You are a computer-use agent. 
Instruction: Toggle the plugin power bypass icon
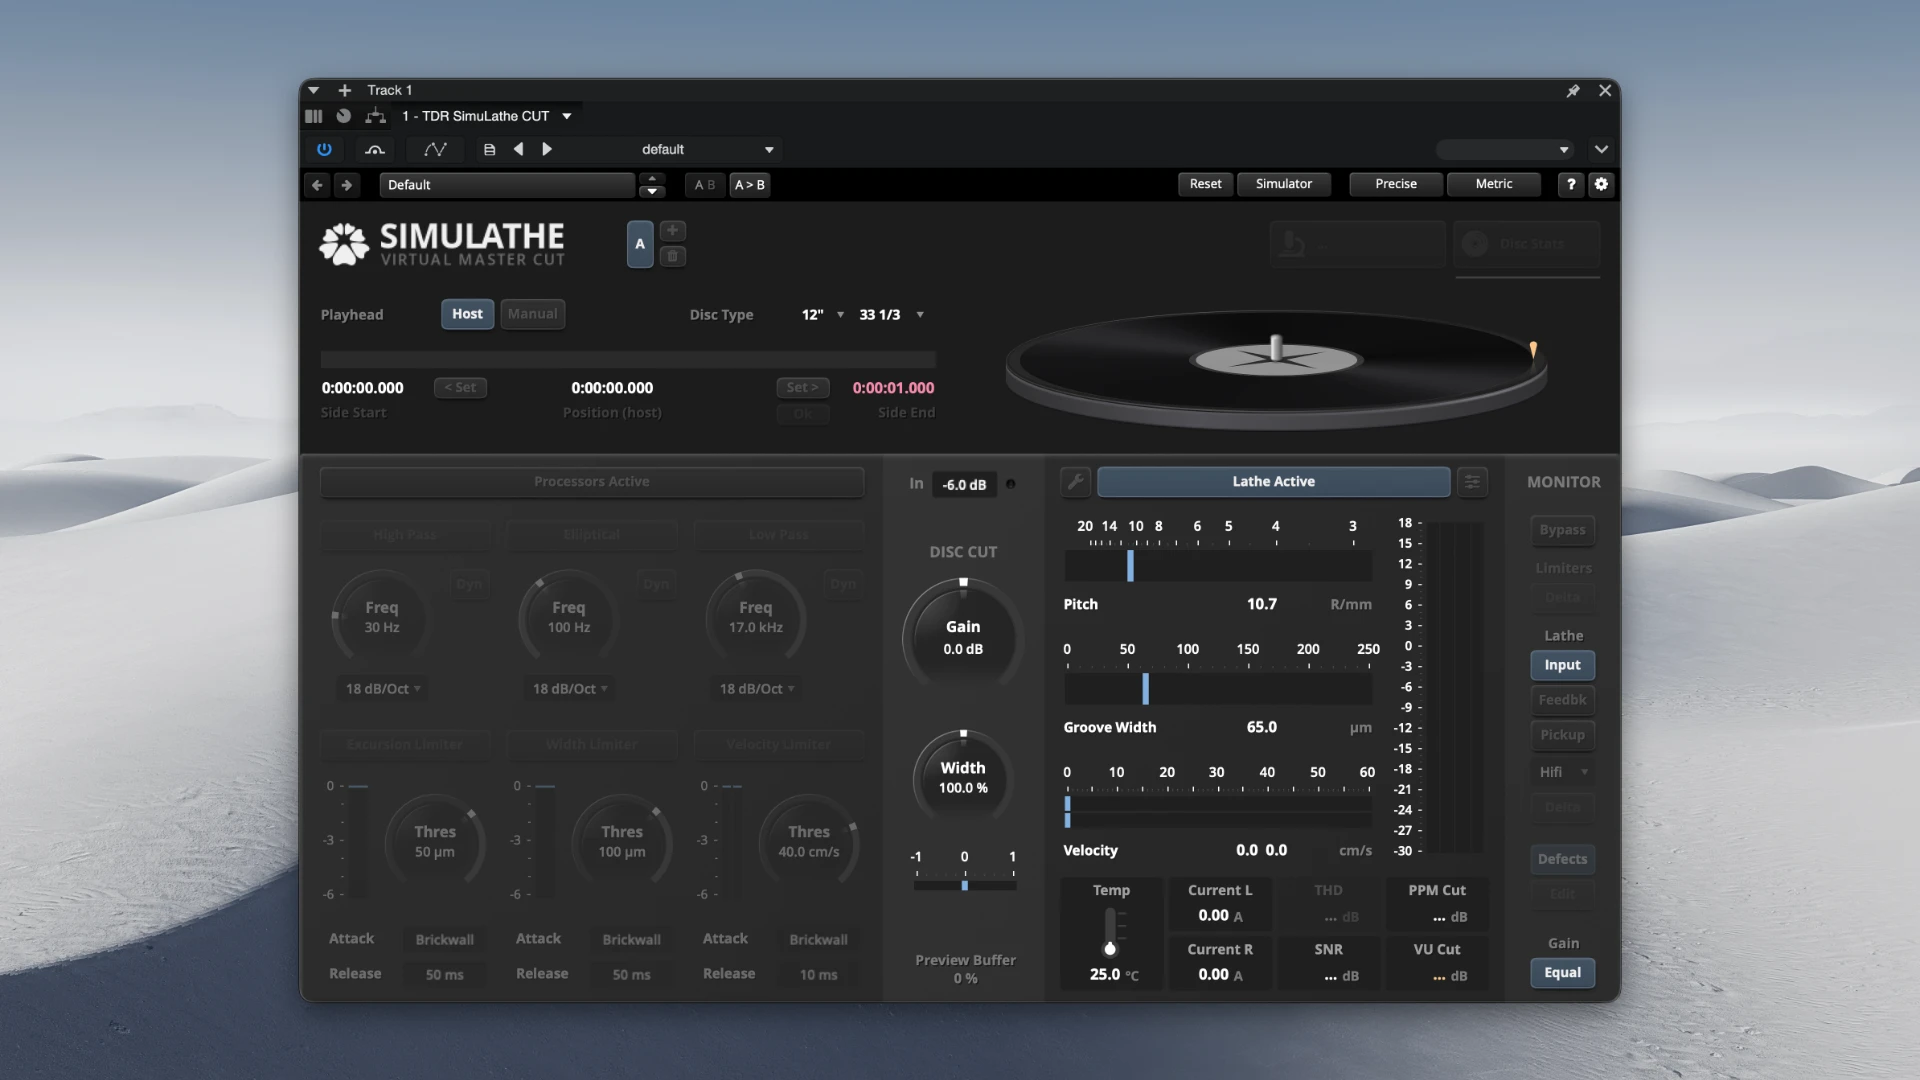point(324,149)
